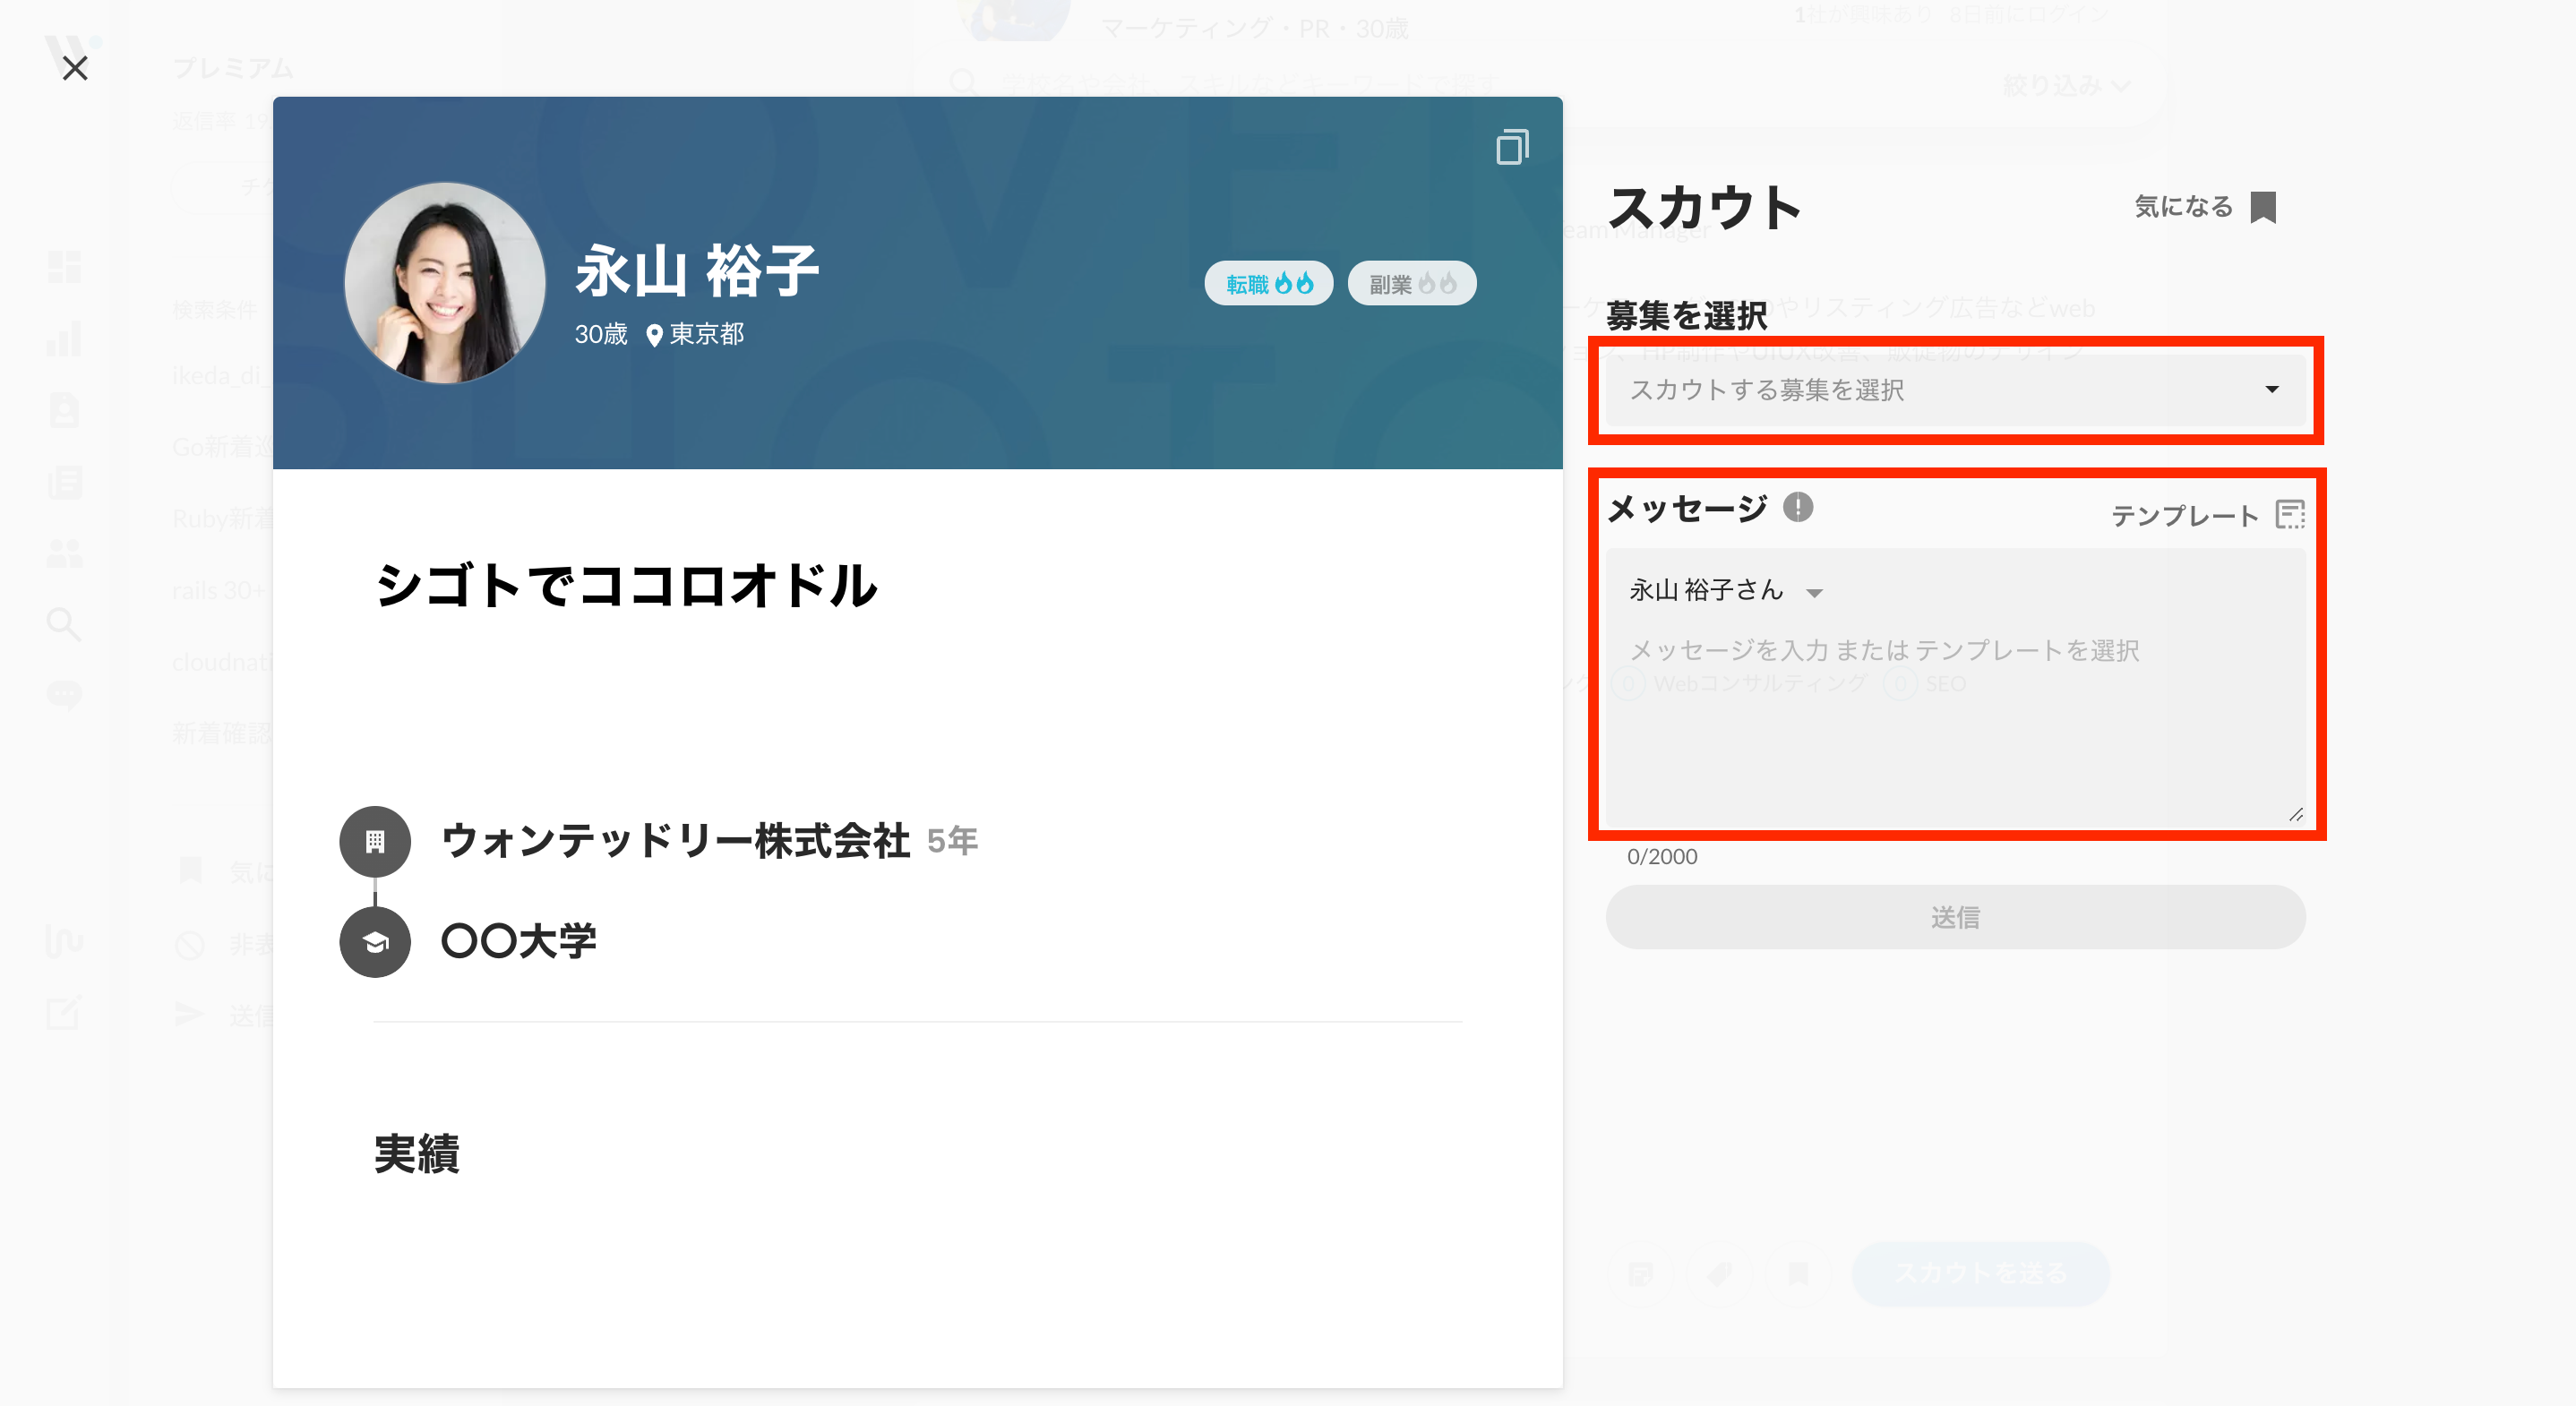This screenshot has width=2576, height=1406.
Task: Click the ウォンテッドリー株式会社 building icon
Action: [x=375, y=842]
